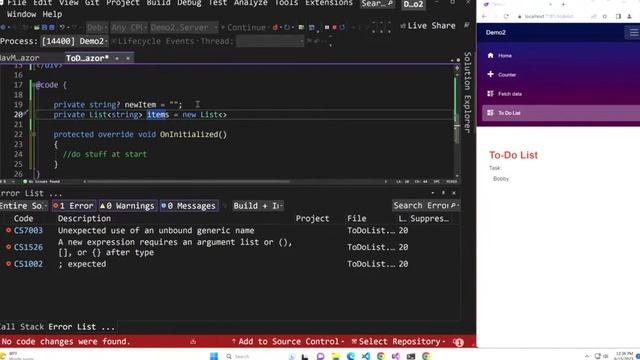Screen dimensions: 640x360
Task: Open the Lifecycle Events dropdown
Action: pyautogui.click(x=155, y=41)
